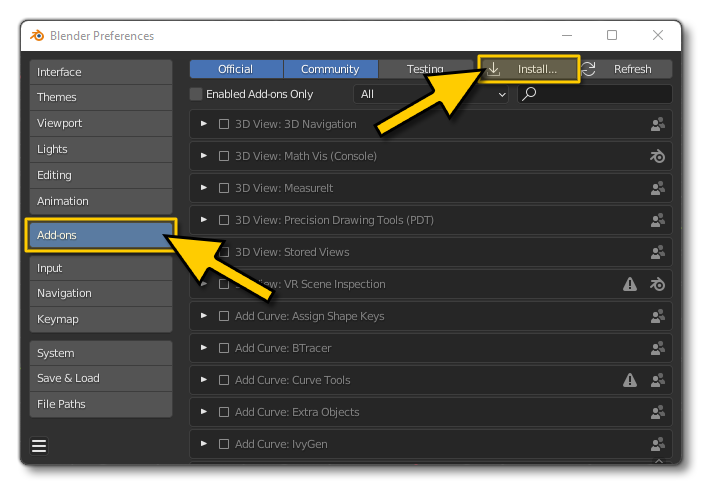The height and width of the screenshot is (485, 702).
Task: Open Save & Load section
Action: coord(101,378)
